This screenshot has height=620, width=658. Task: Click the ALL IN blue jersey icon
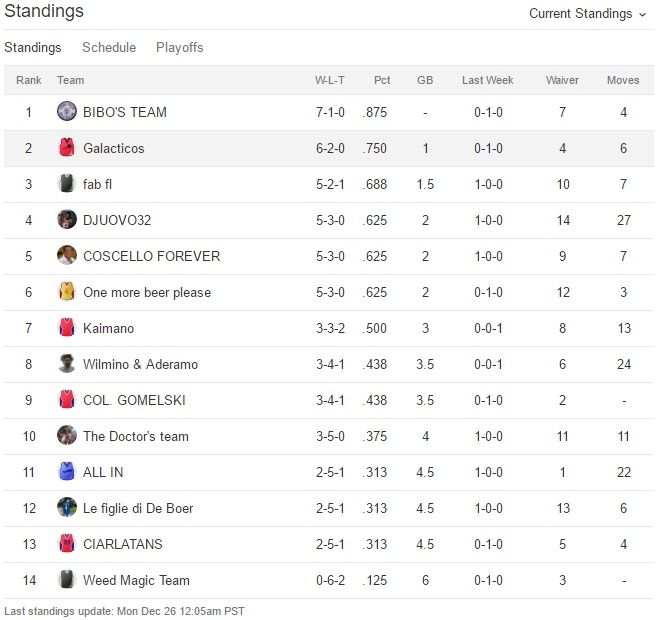[x=67, y=472]
